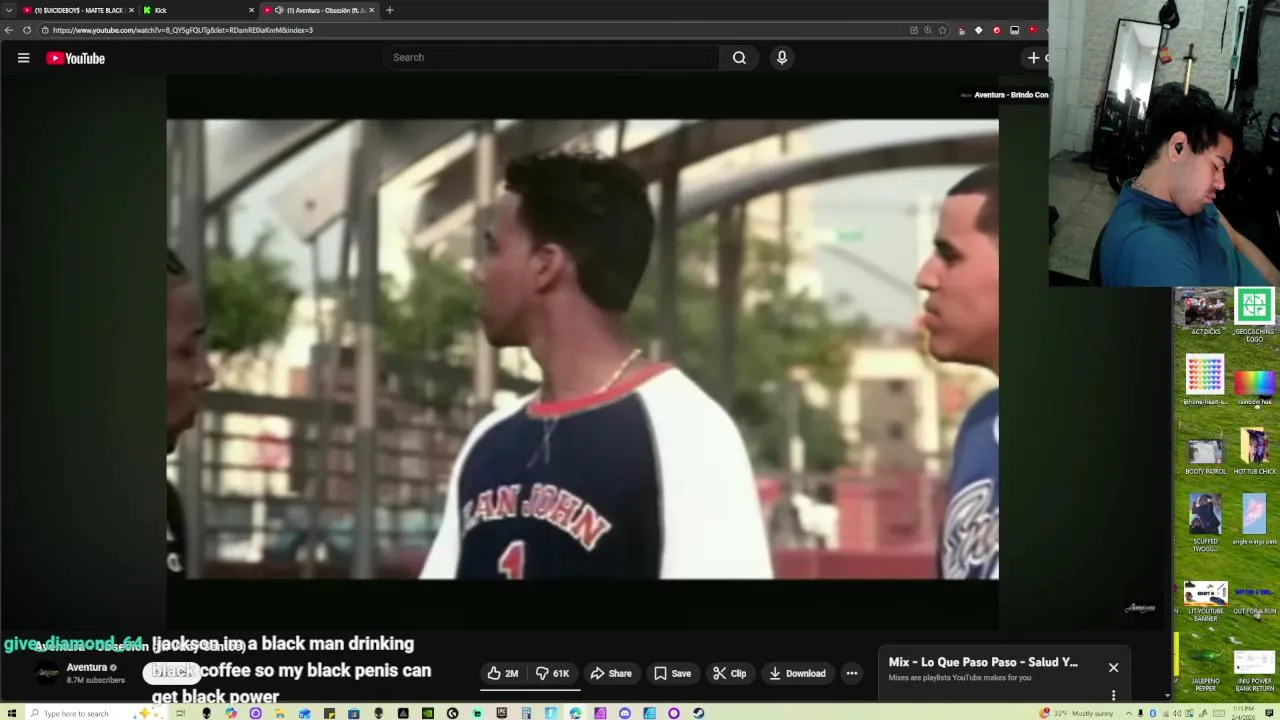Close the Kick browser tab
The width and height of the screenshot is (1280, 720).
pyautogui.click(x=251, y=10)
